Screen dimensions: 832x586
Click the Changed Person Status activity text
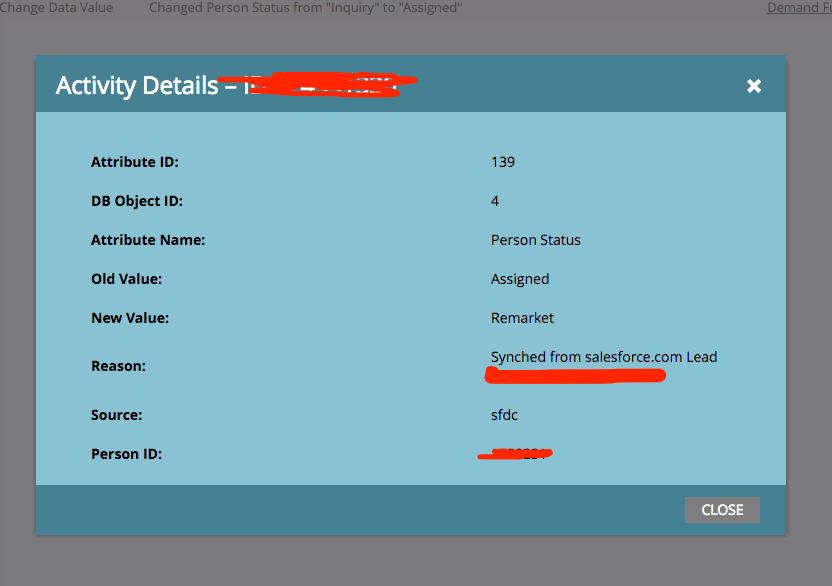[305, 8]
